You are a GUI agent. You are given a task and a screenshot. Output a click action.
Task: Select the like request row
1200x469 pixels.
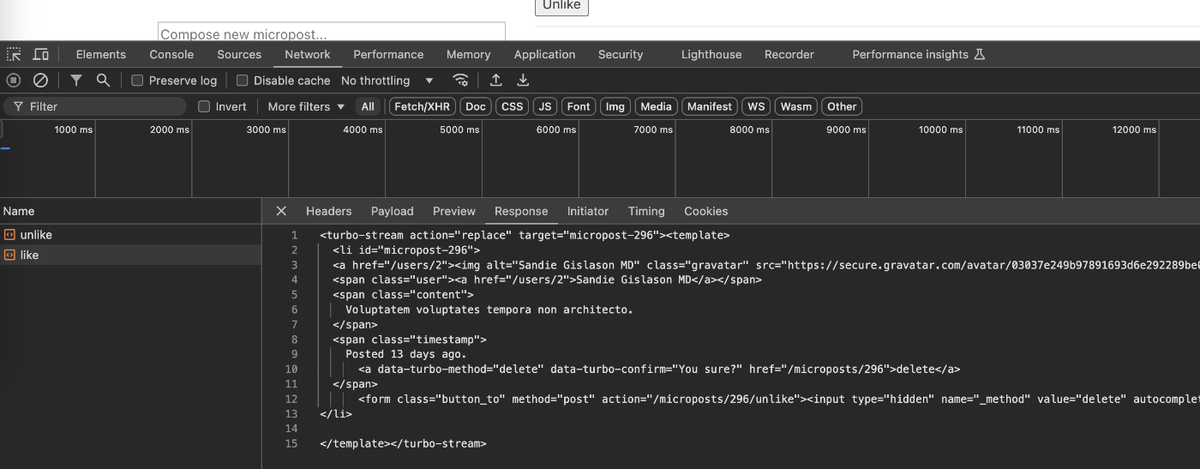click(130, 256)
